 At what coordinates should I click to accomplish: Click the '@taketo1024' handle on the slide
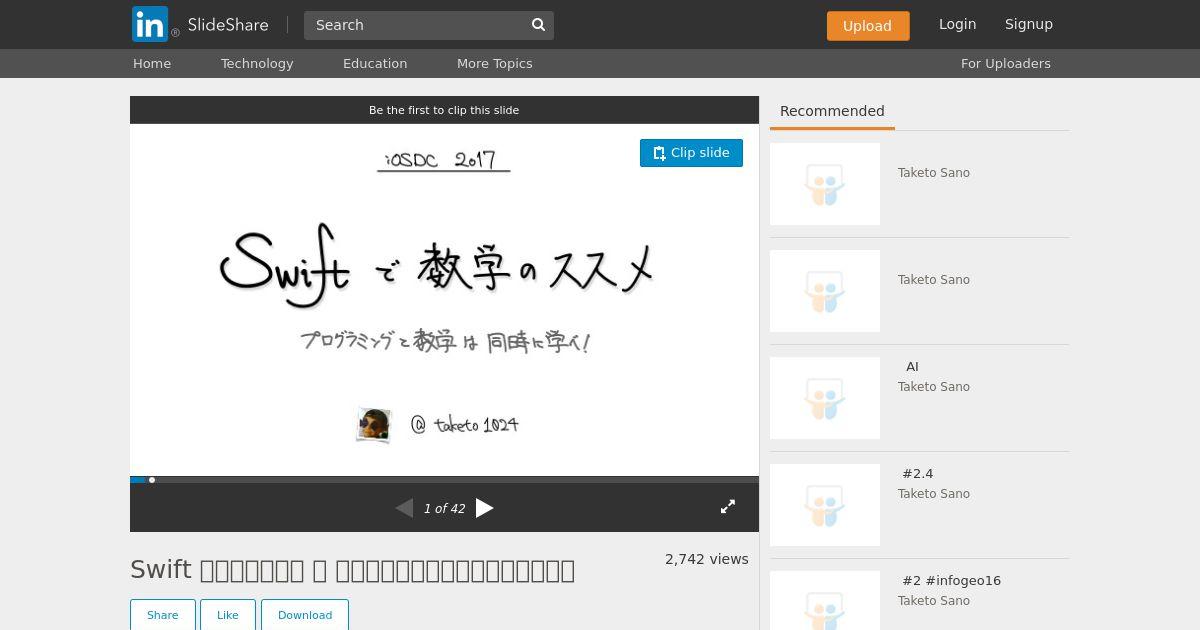[465, 425]
